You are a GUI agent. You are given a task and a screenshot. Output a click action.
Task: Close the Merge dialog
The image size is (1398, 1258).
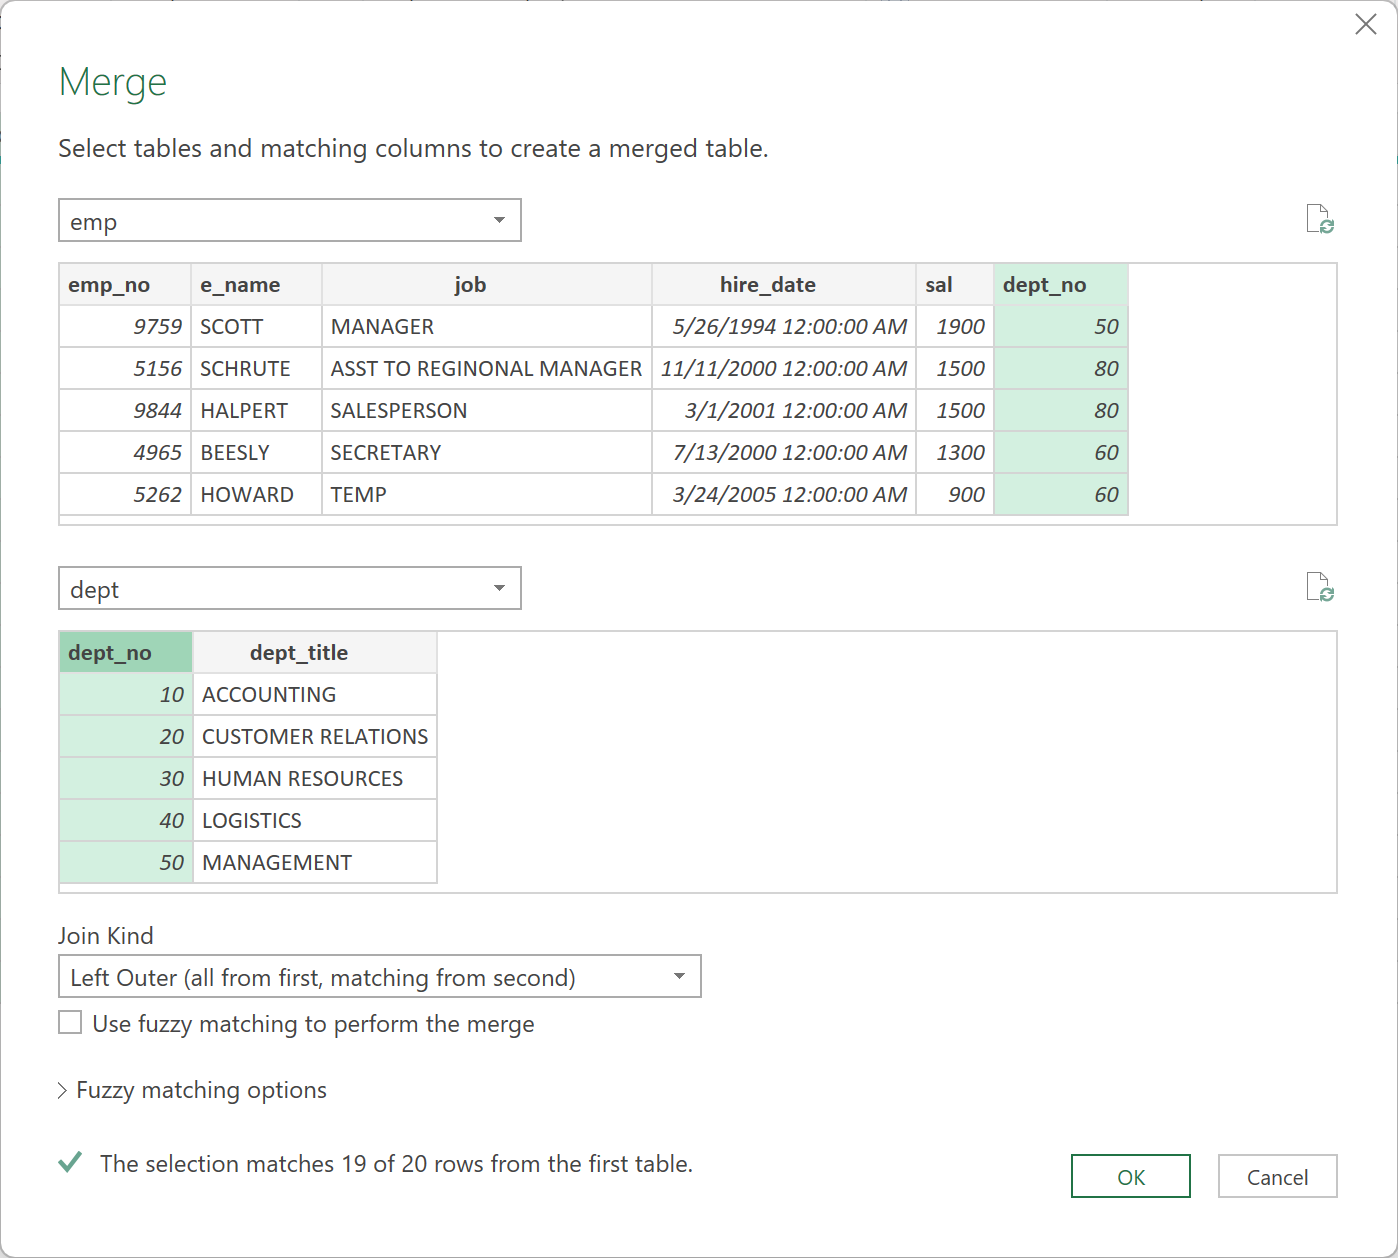(1365, 25)
